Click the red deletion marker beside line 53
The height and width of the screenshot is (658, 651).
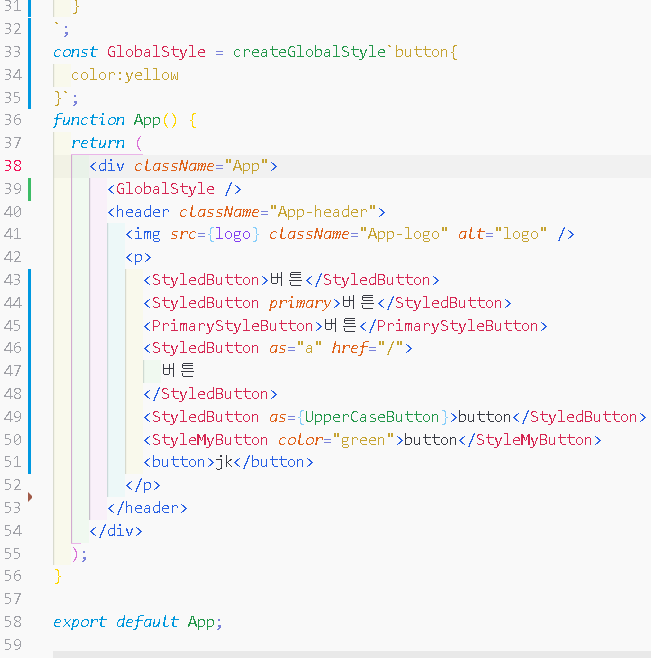click(x=30, y=497)
